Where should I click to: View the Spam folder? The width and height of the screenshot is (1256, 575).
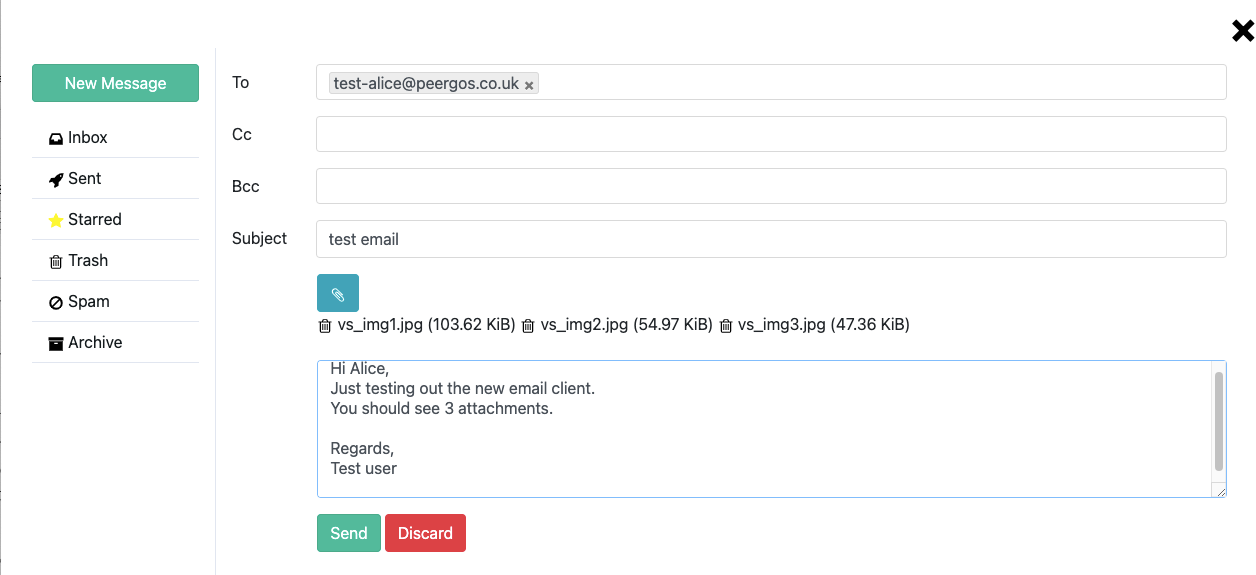tap(88, 301)
